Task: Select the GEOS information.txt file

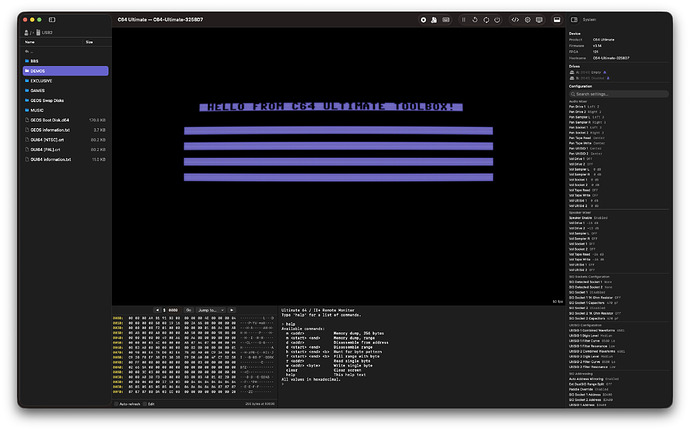Action: pos(66,130)
